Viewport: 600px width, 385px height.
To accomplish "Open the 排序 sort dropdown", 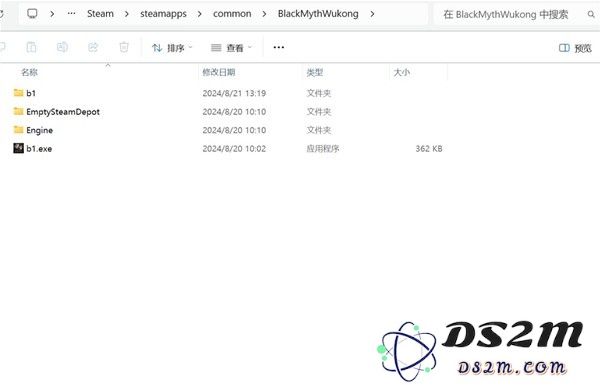I will coord(172,48).
